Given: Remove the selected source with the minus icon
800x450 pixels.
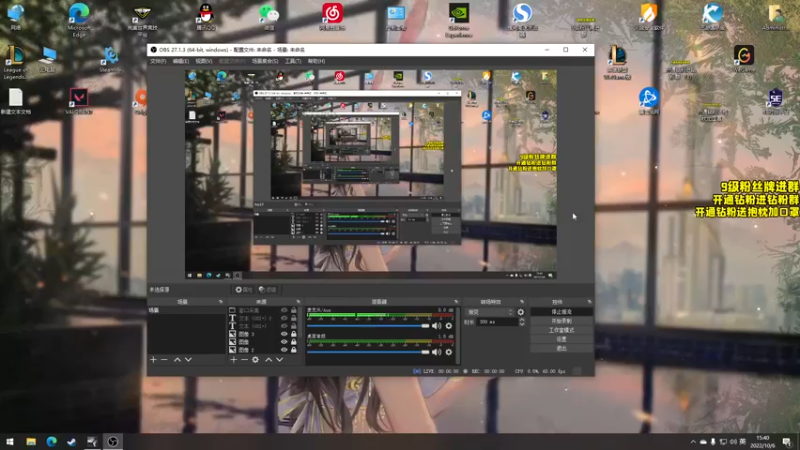Looking at the screenshot, I should [x=243, y=359].
